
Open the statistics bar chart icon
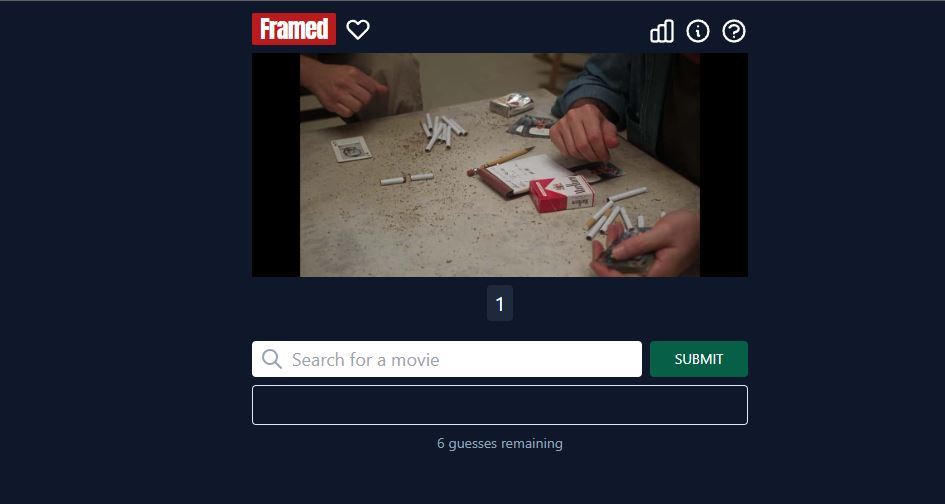662,31
